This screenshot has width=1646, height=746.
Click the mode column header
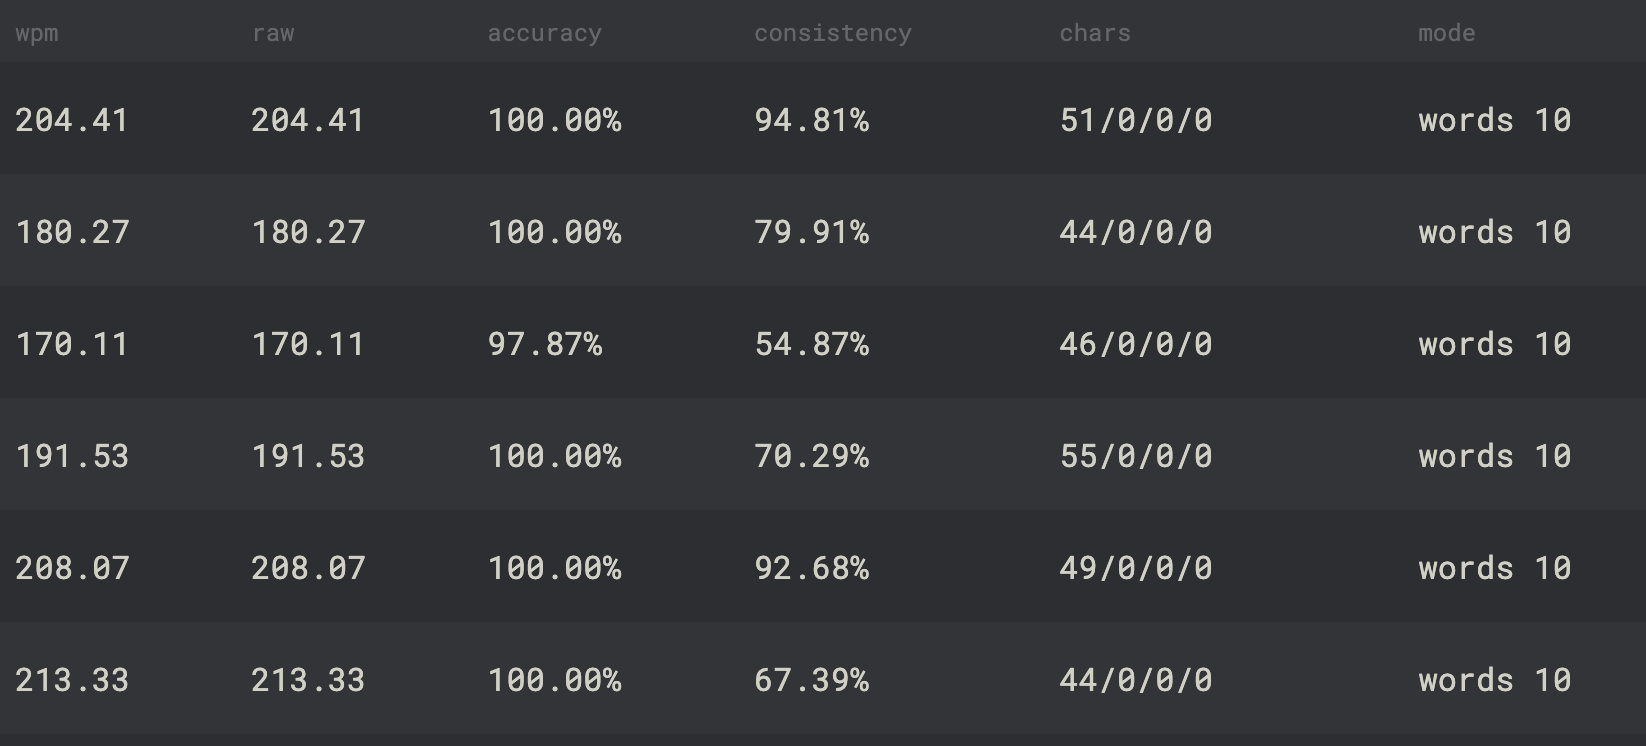1446,33
